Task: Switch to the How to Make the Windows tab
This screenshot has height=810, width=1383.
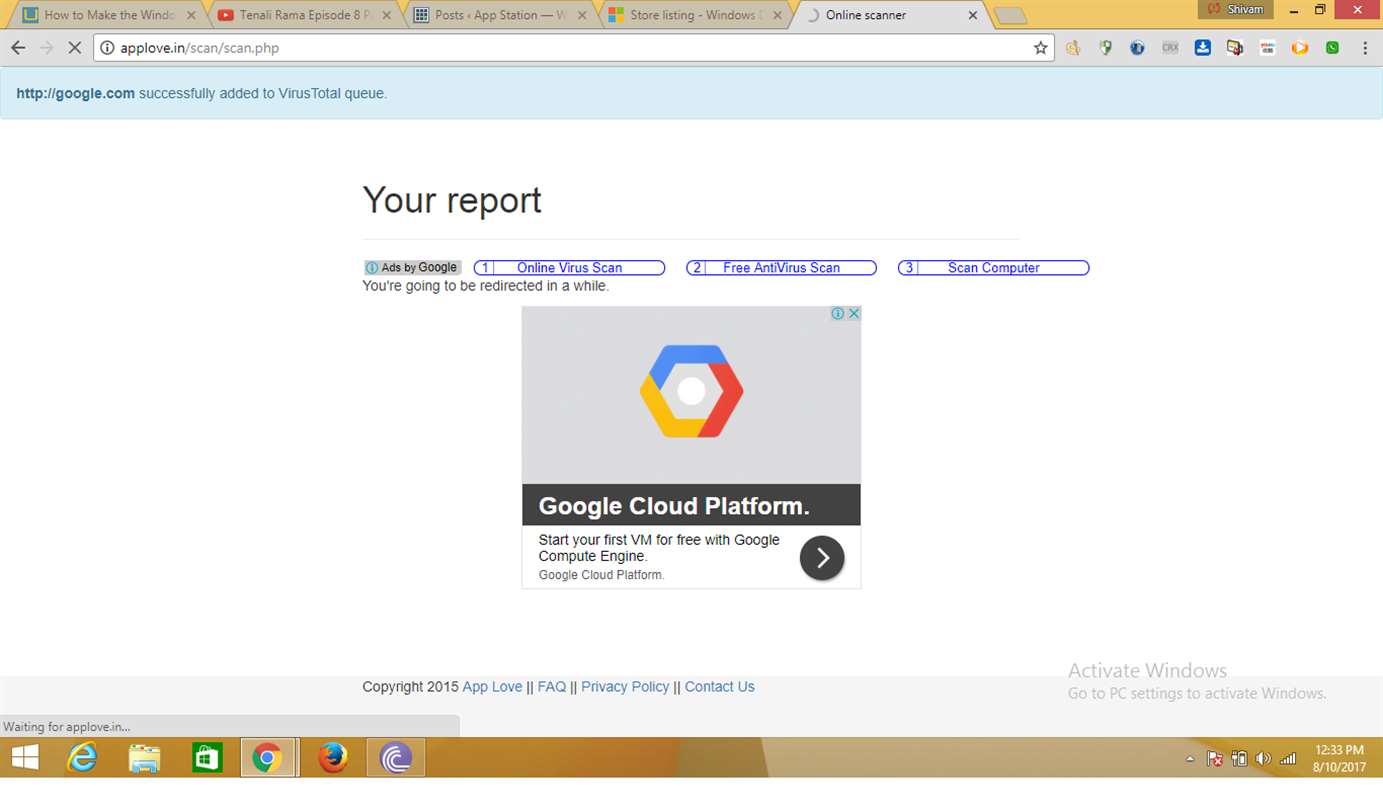Action: (x=110, y=15)
